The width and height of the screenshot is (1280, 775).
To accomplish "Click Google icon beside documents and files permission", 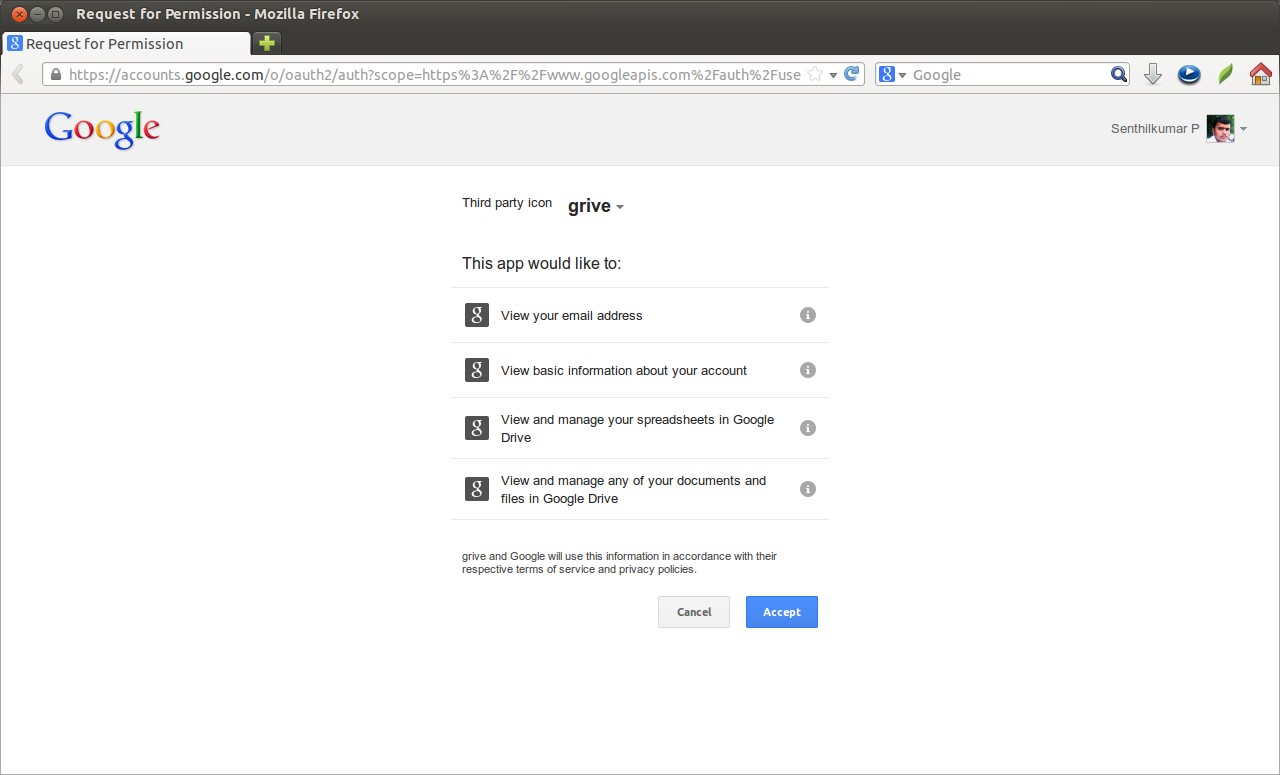I will (x=477, y=489).
